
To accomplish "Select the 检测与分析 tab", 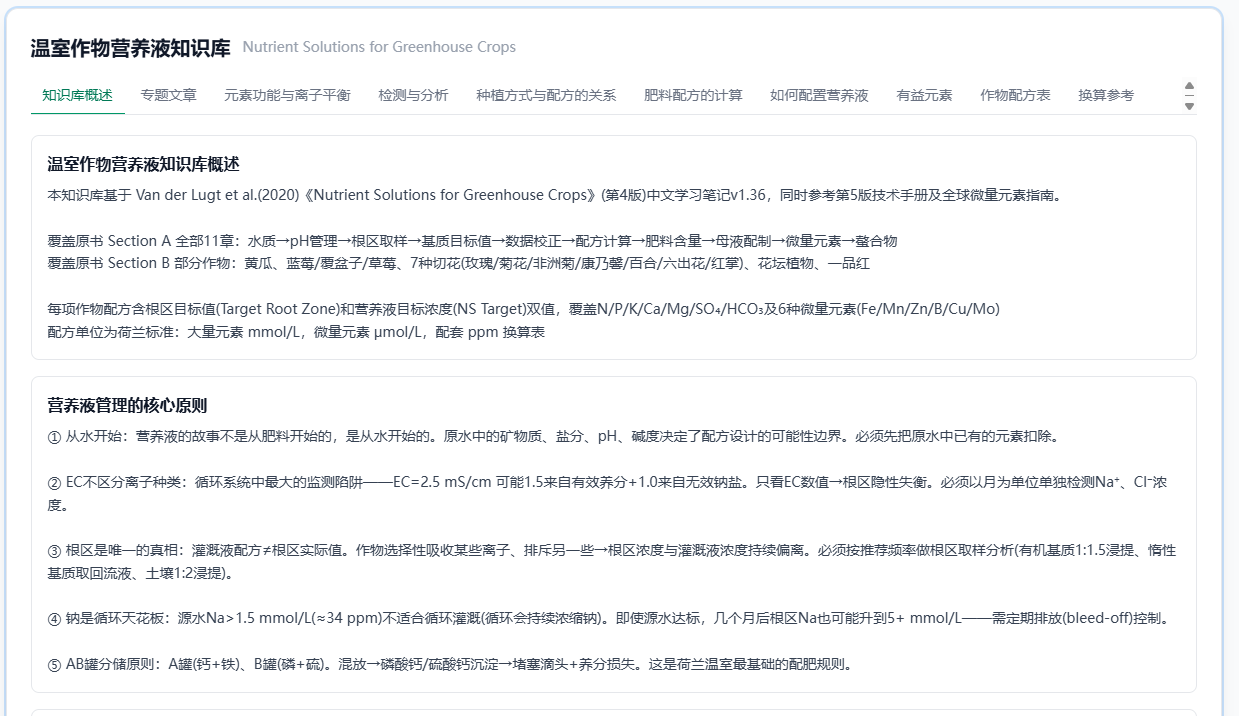I will [x=413, y=95].
